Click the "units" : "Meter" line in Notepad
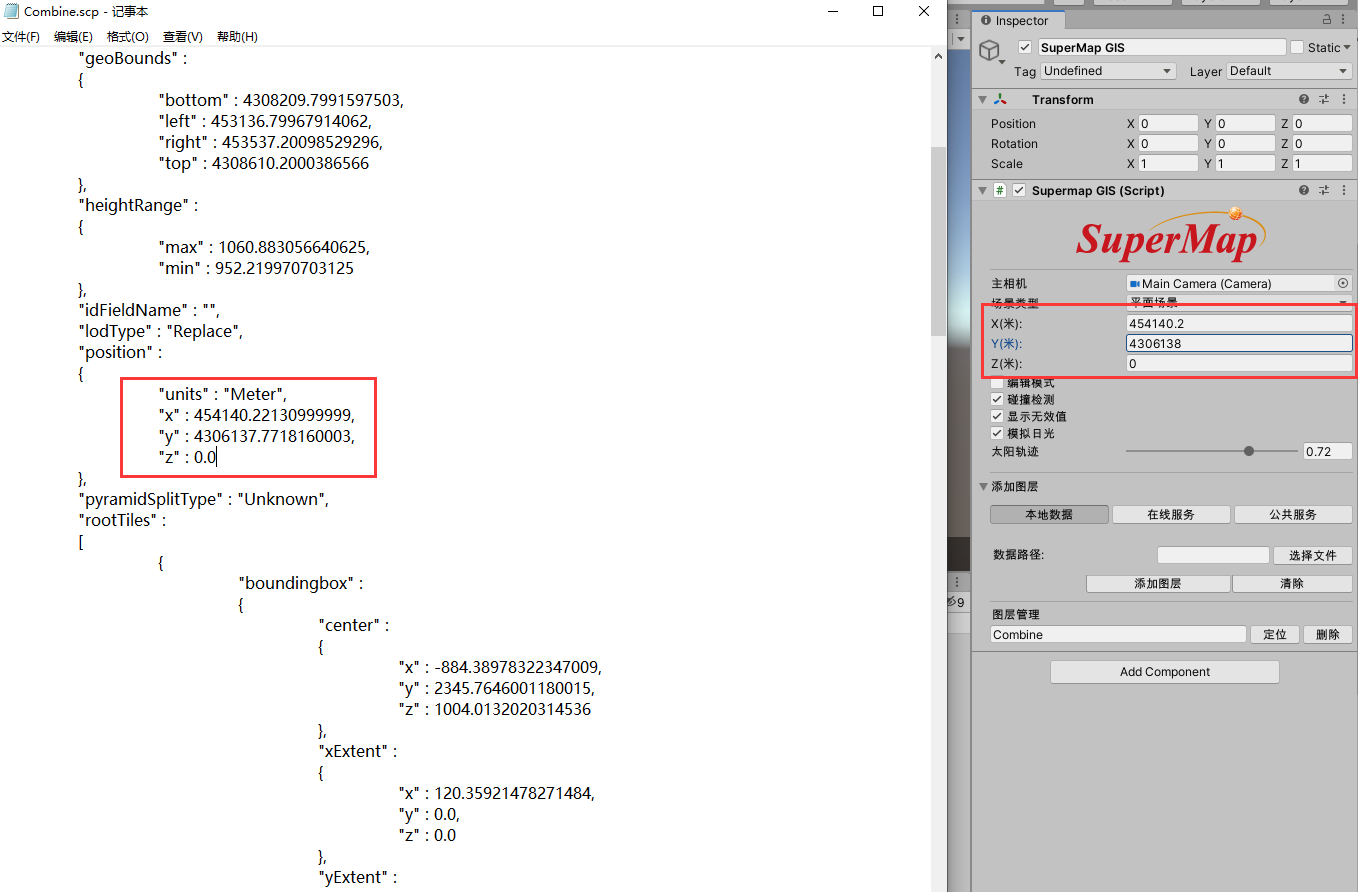 (223, 394)
